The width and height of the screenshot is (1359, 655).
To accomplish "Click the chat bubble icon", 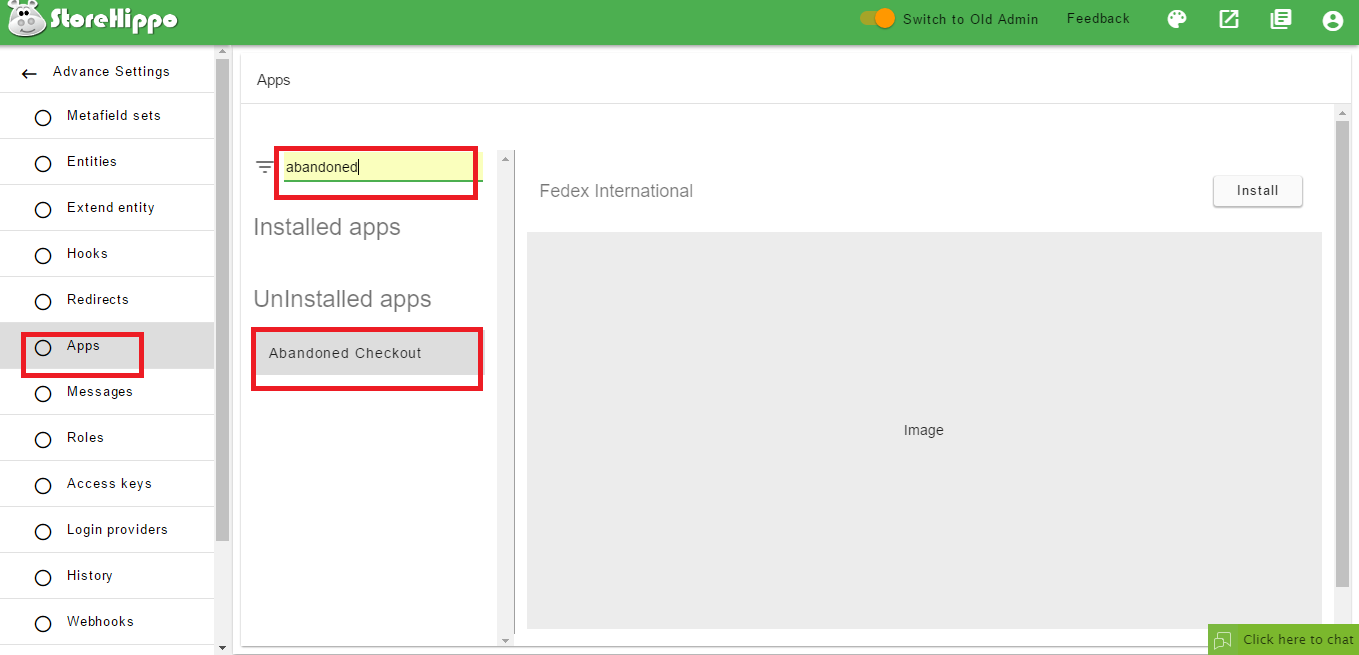I will click(1223, 640).
